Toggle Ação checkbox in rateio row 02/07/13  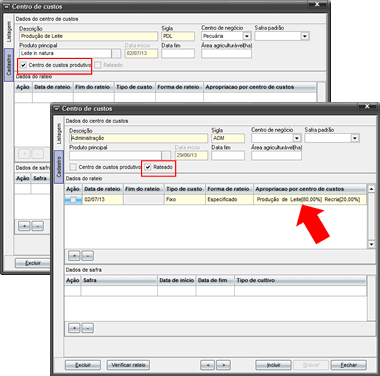pos(73,200)
